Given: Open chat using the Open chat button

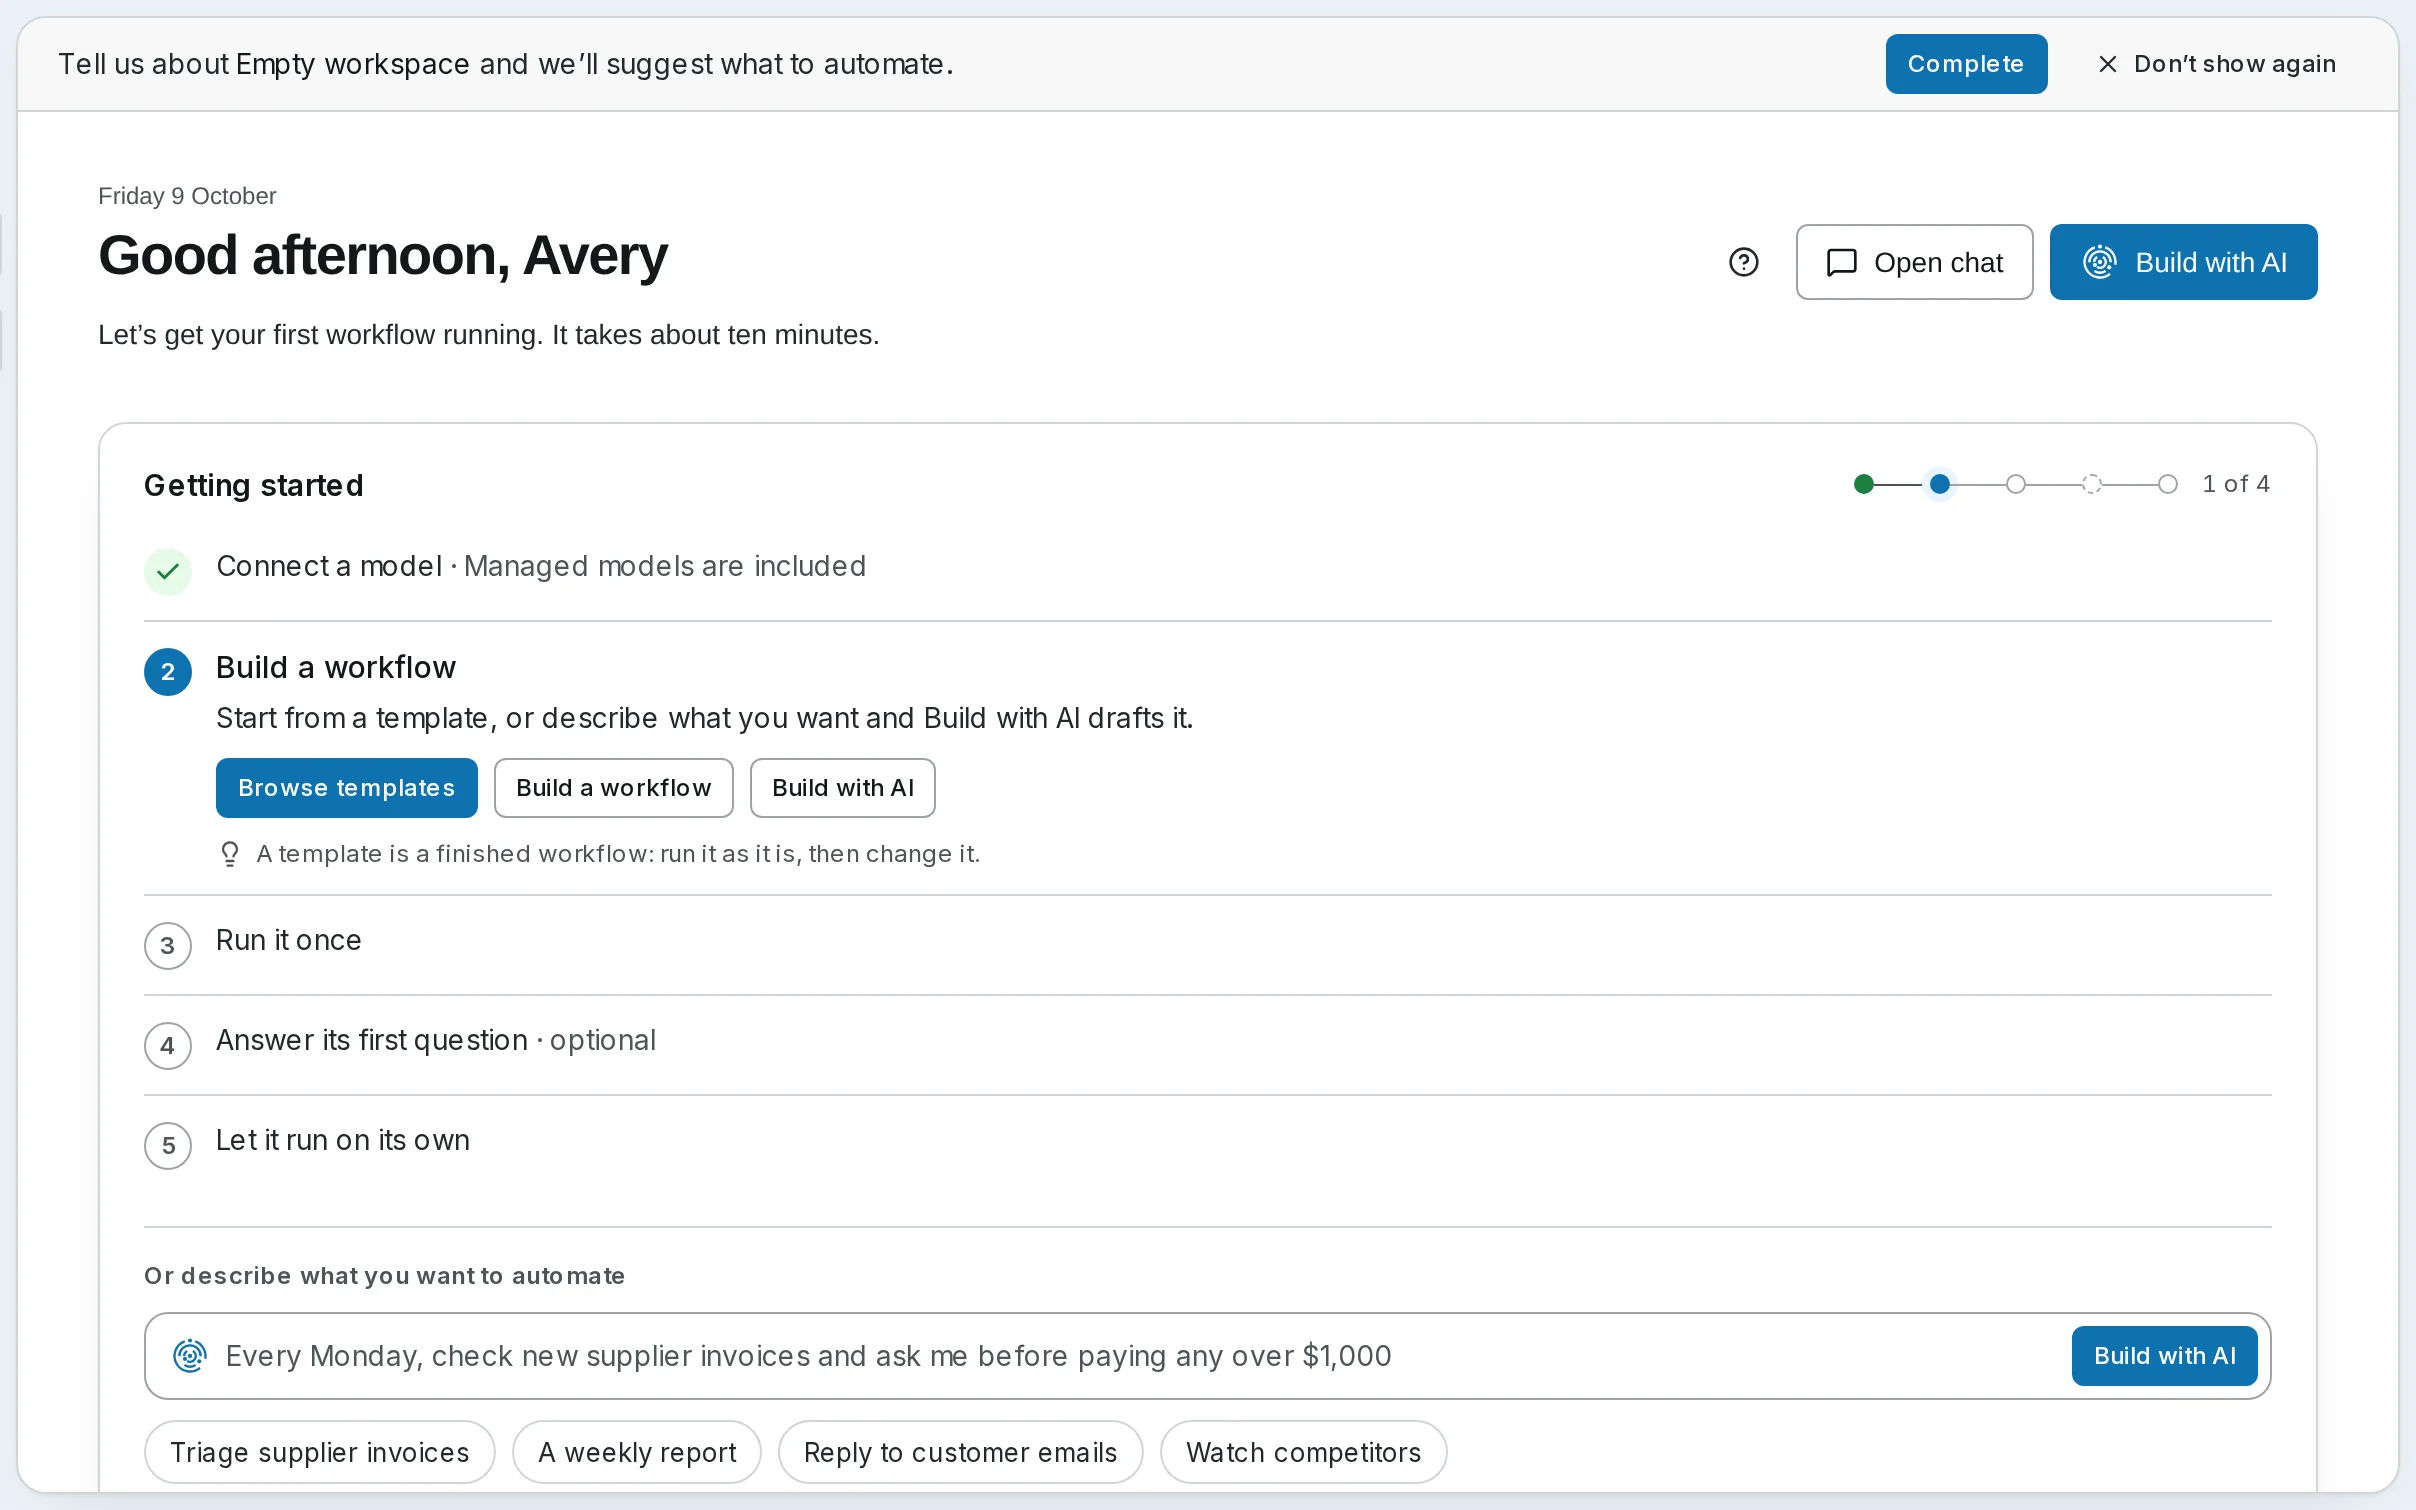Looking at the screenshot, I should click(1914, 262).
